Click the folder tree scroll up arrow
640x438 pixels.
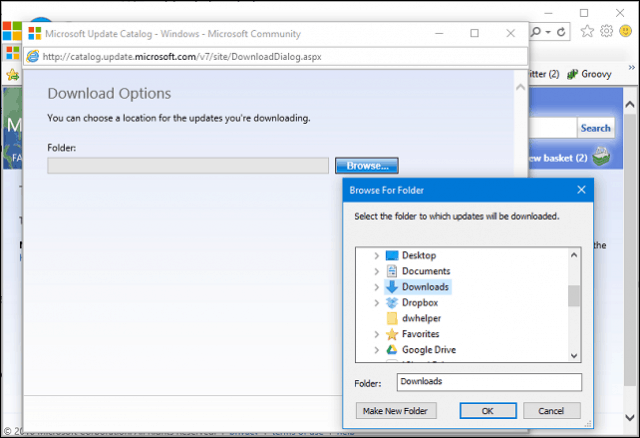click(x=574, y=255)
